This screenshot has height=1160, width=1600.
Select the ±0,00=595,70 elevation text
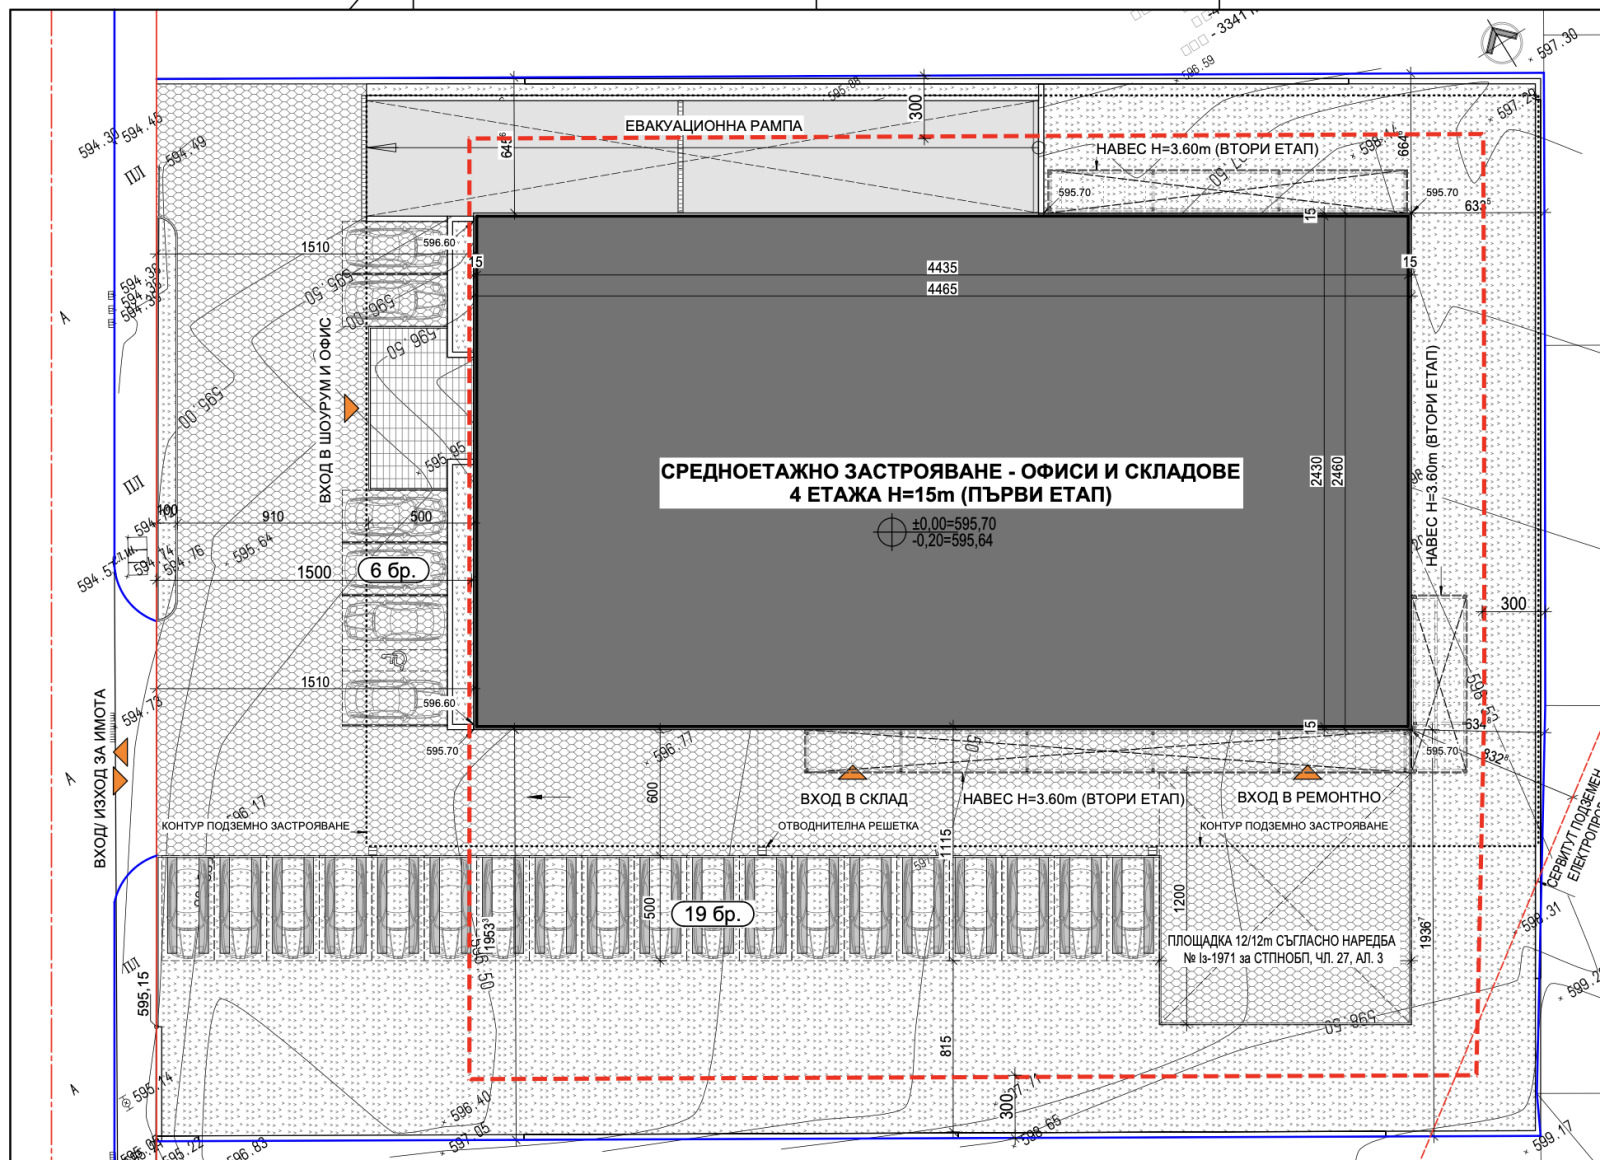coord(954,523)
